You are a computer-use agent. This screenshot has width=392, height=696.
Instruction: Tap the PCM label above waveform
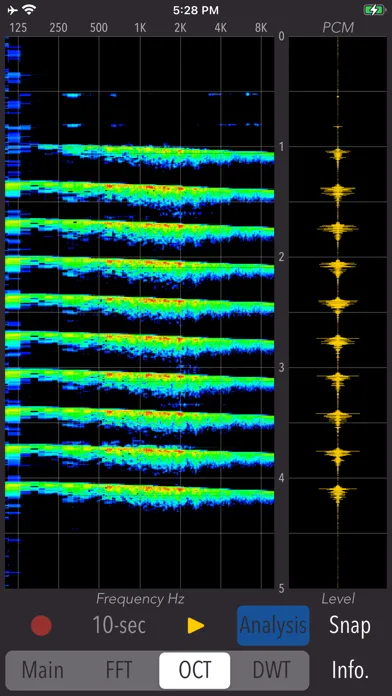tap(338, 28)
